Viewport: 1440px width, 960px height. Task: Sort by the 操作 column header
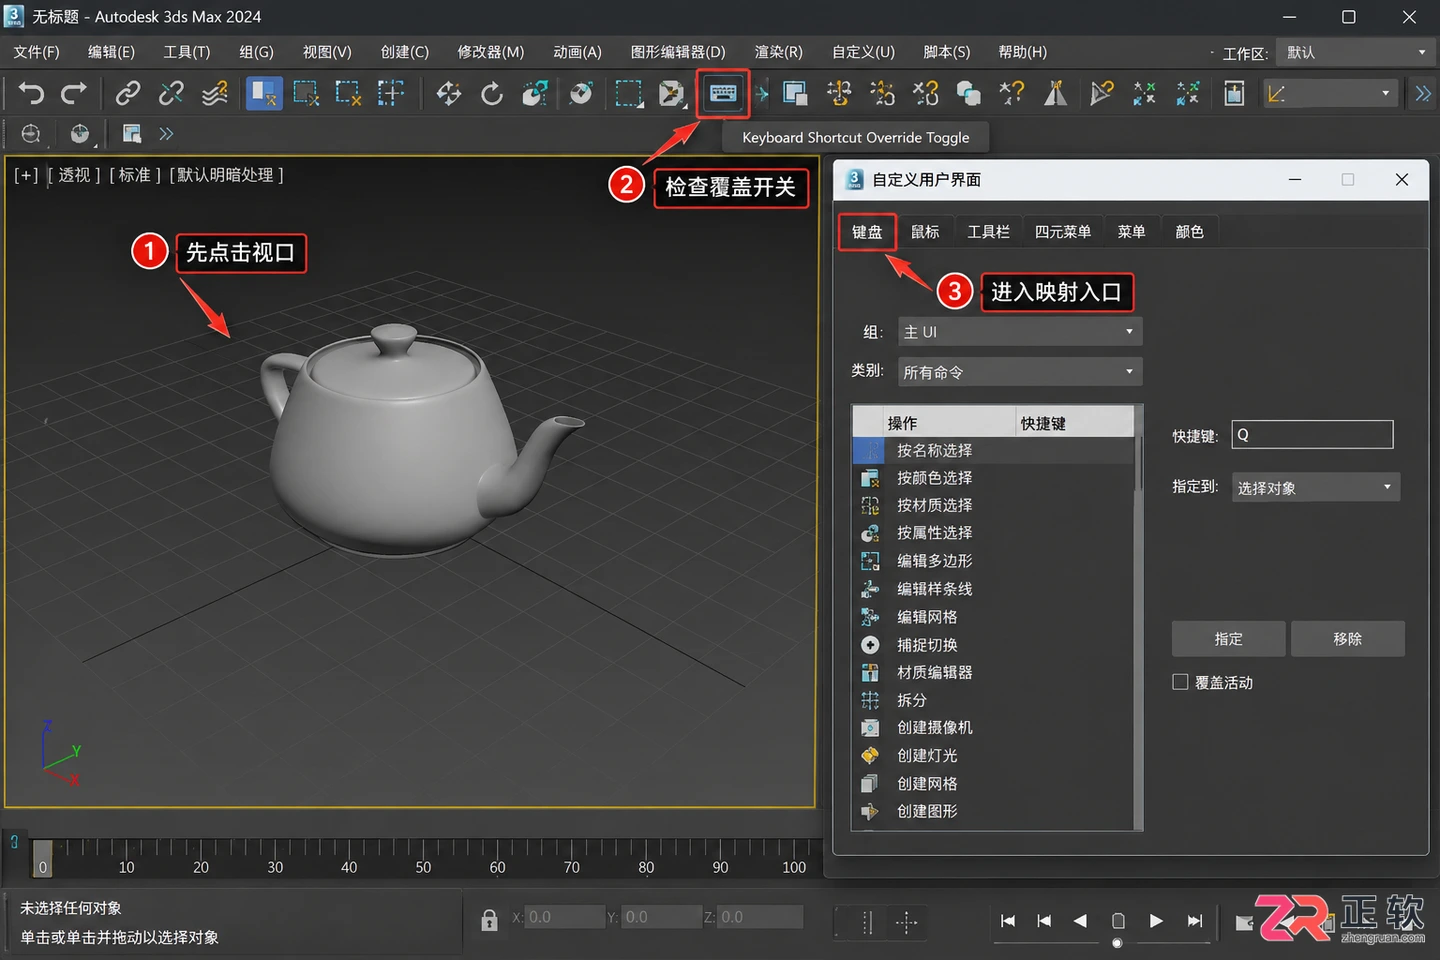[949, 423]
